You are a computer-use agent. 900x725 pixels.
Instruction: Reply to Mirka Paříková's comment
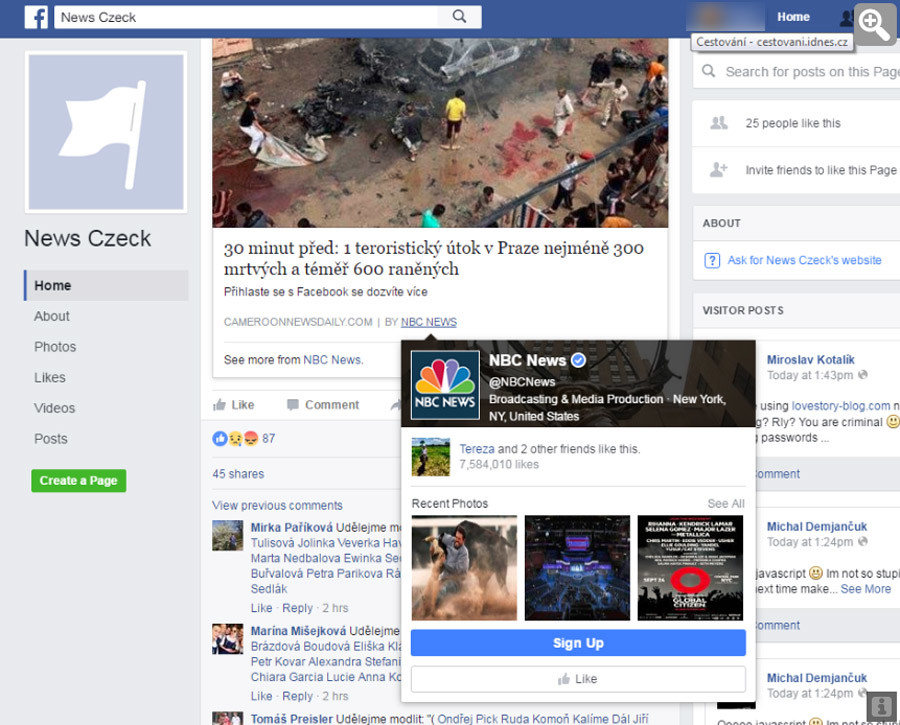click(x=297, y=608)
